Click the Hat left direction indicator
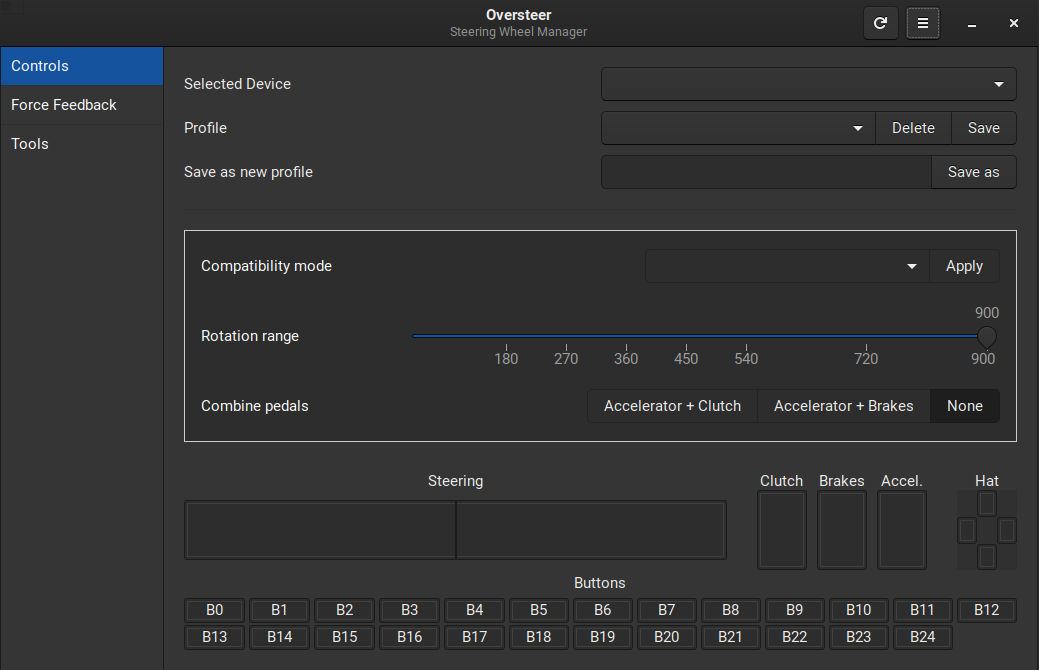The width and height of the screenshot is (1039, 670). point(967,531)
